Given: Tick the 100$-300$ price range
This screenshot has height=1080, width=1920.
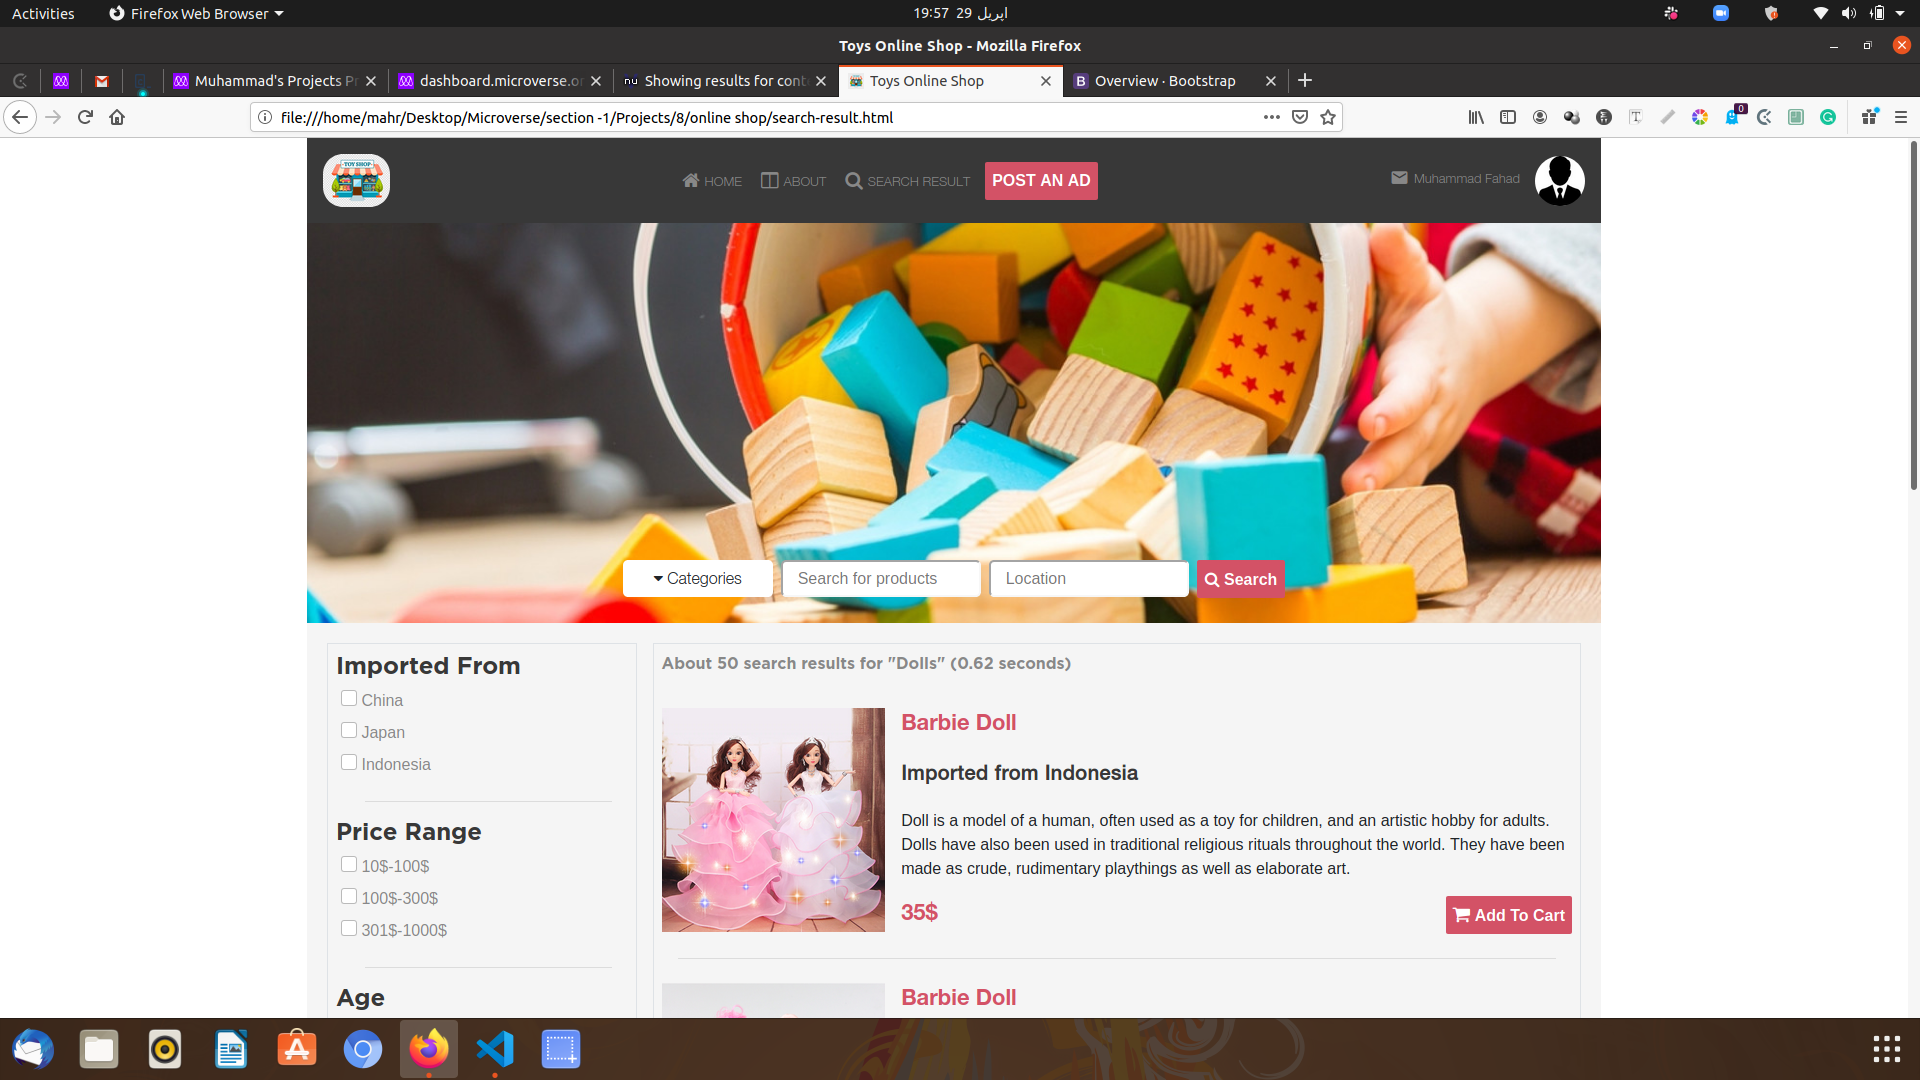Looking at the screenshot, I should point(349,896).
